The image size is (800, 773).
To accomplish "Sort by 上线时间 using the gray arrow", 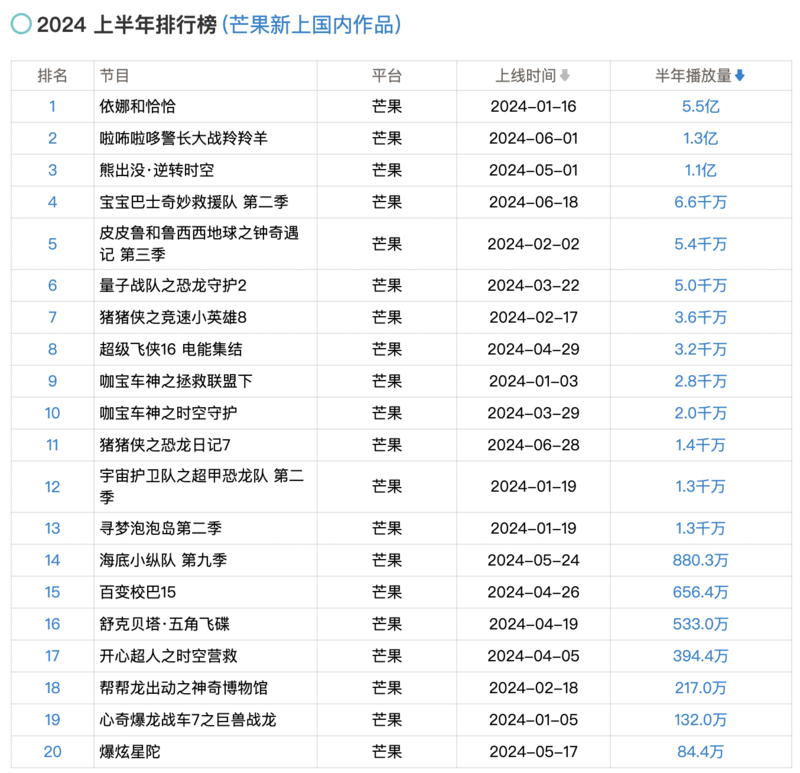I will (564, 76).
